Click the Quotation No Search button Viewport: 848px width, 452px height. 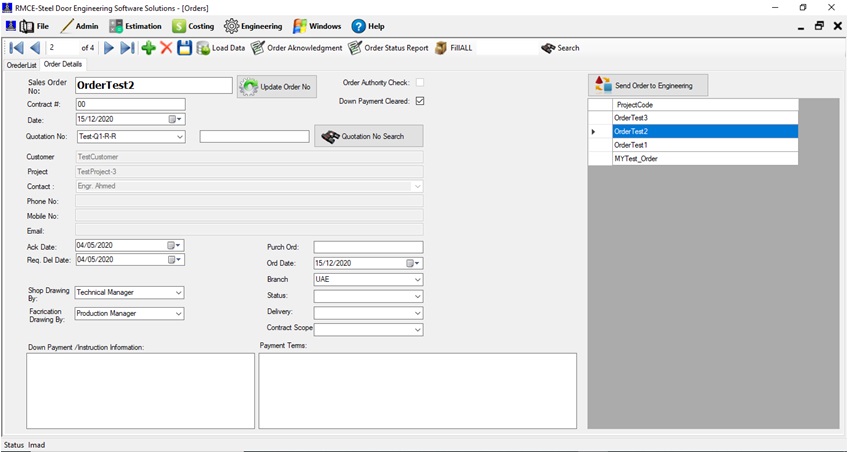coord(369,136)
